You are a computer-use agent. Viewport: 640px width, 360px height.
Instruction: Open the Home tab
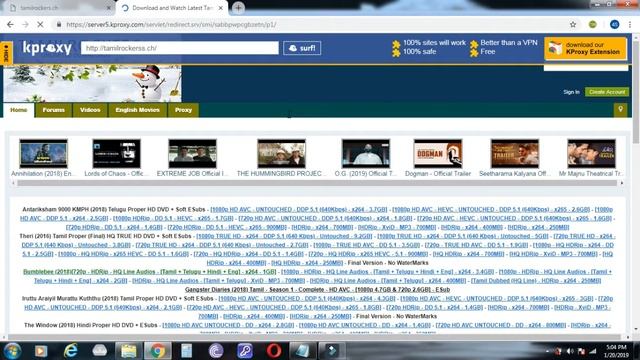pos(19,110)
